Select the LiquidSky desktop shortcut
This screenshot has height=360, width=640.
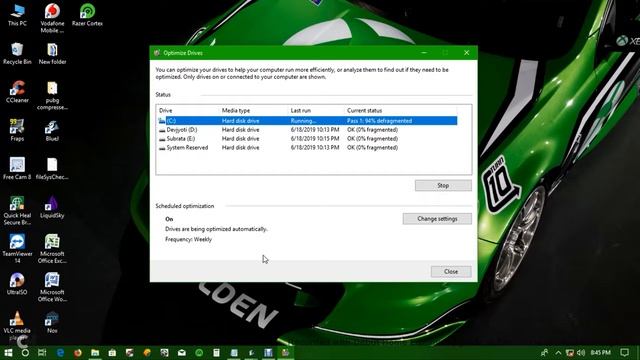coord(52,207)
